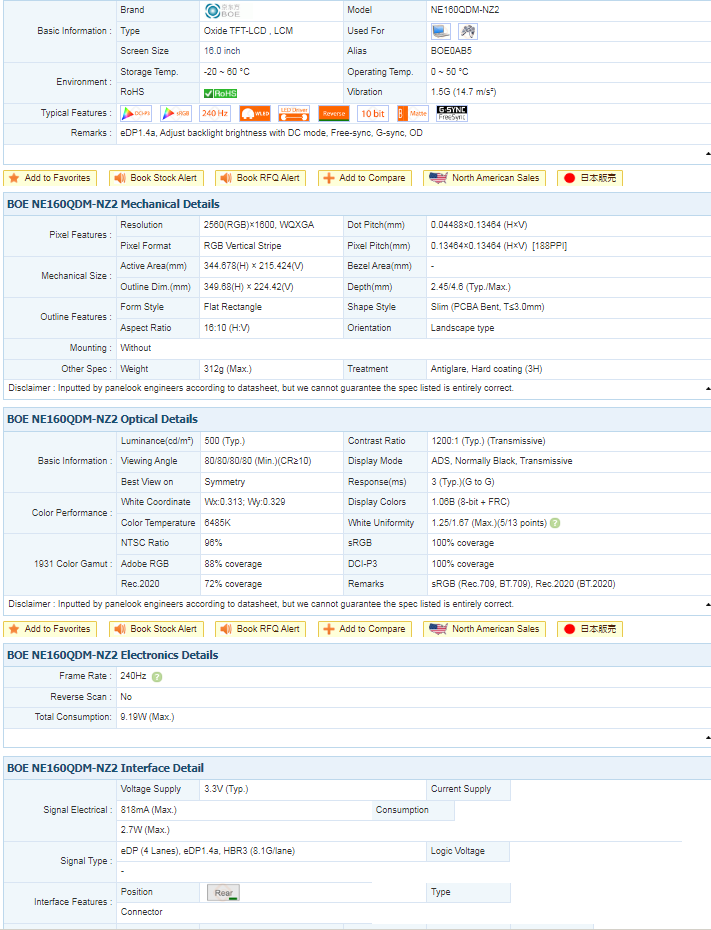Click aspect ratio 16:10 (H:V)
The height and width of the screenshot is (930, 711).
[x=227, y=327]
